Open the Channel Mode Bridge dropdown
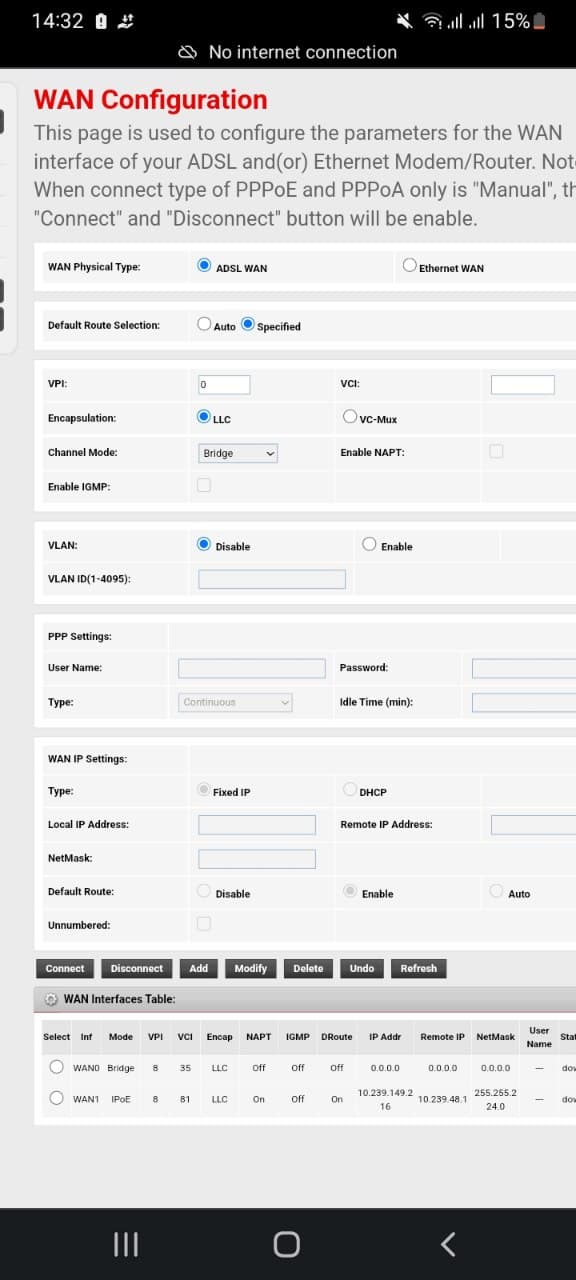576x1280 pixels. [238, 453]
